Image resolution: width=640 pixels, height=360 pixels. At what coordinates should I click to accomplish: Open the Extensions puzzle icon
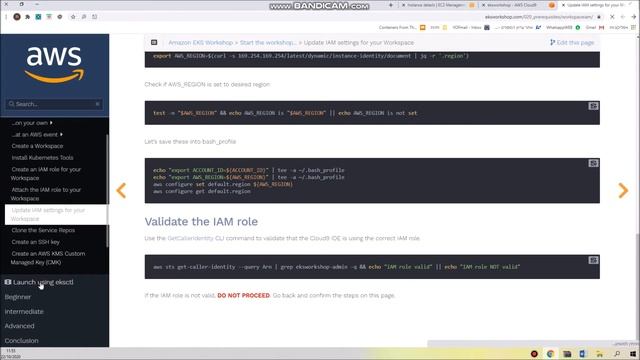(x=27, y=17)
